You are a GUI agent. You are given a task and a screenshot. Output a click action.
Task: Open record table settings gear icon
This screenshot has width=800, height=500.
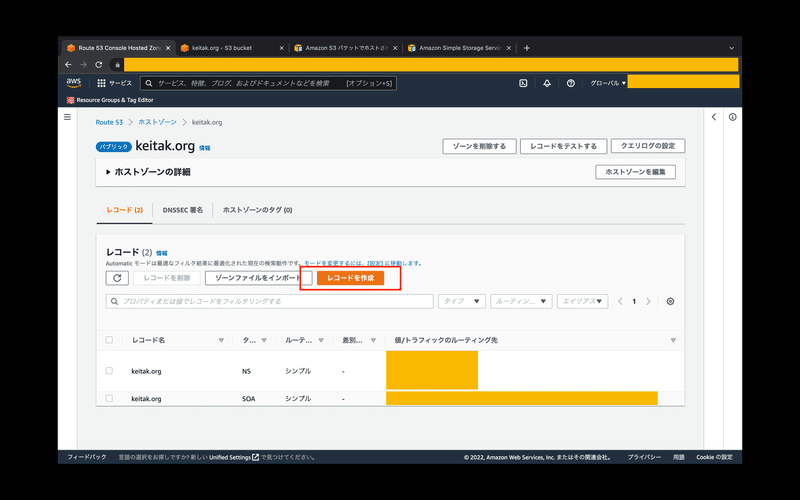[670, 302]
